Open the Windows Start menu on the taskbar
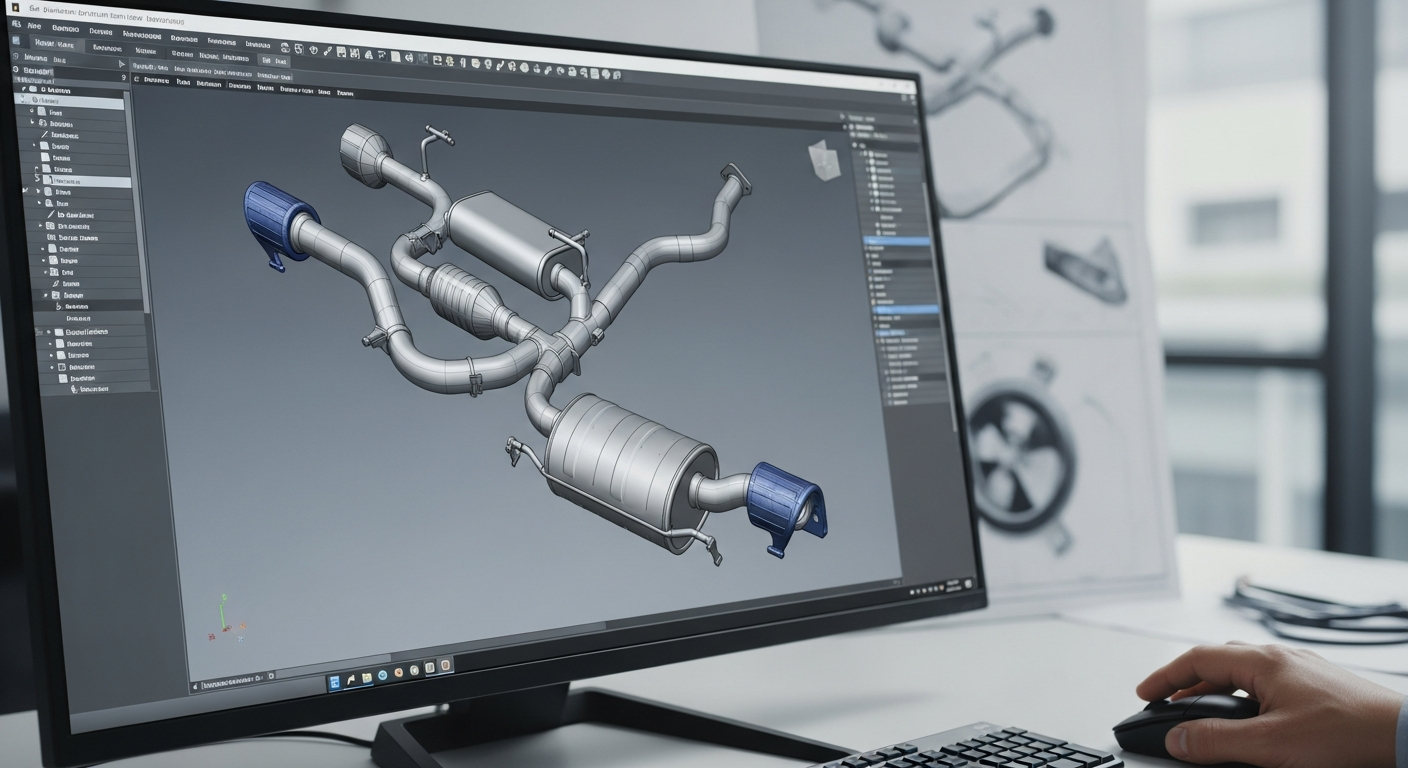The width and height of the screenshot is (1408, 768). (334, 681)
